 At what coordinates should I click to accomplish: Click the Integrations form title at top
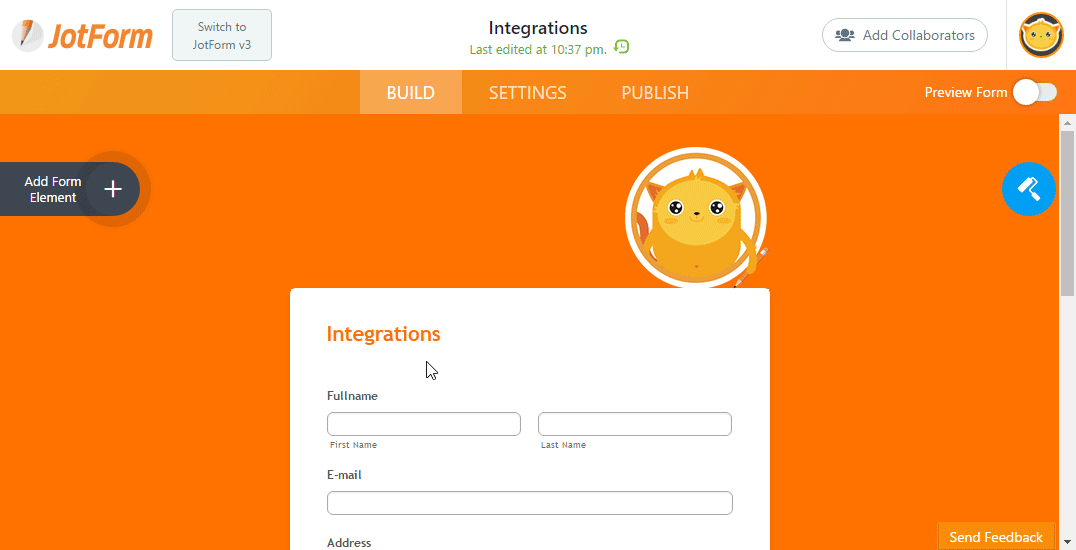538,27
